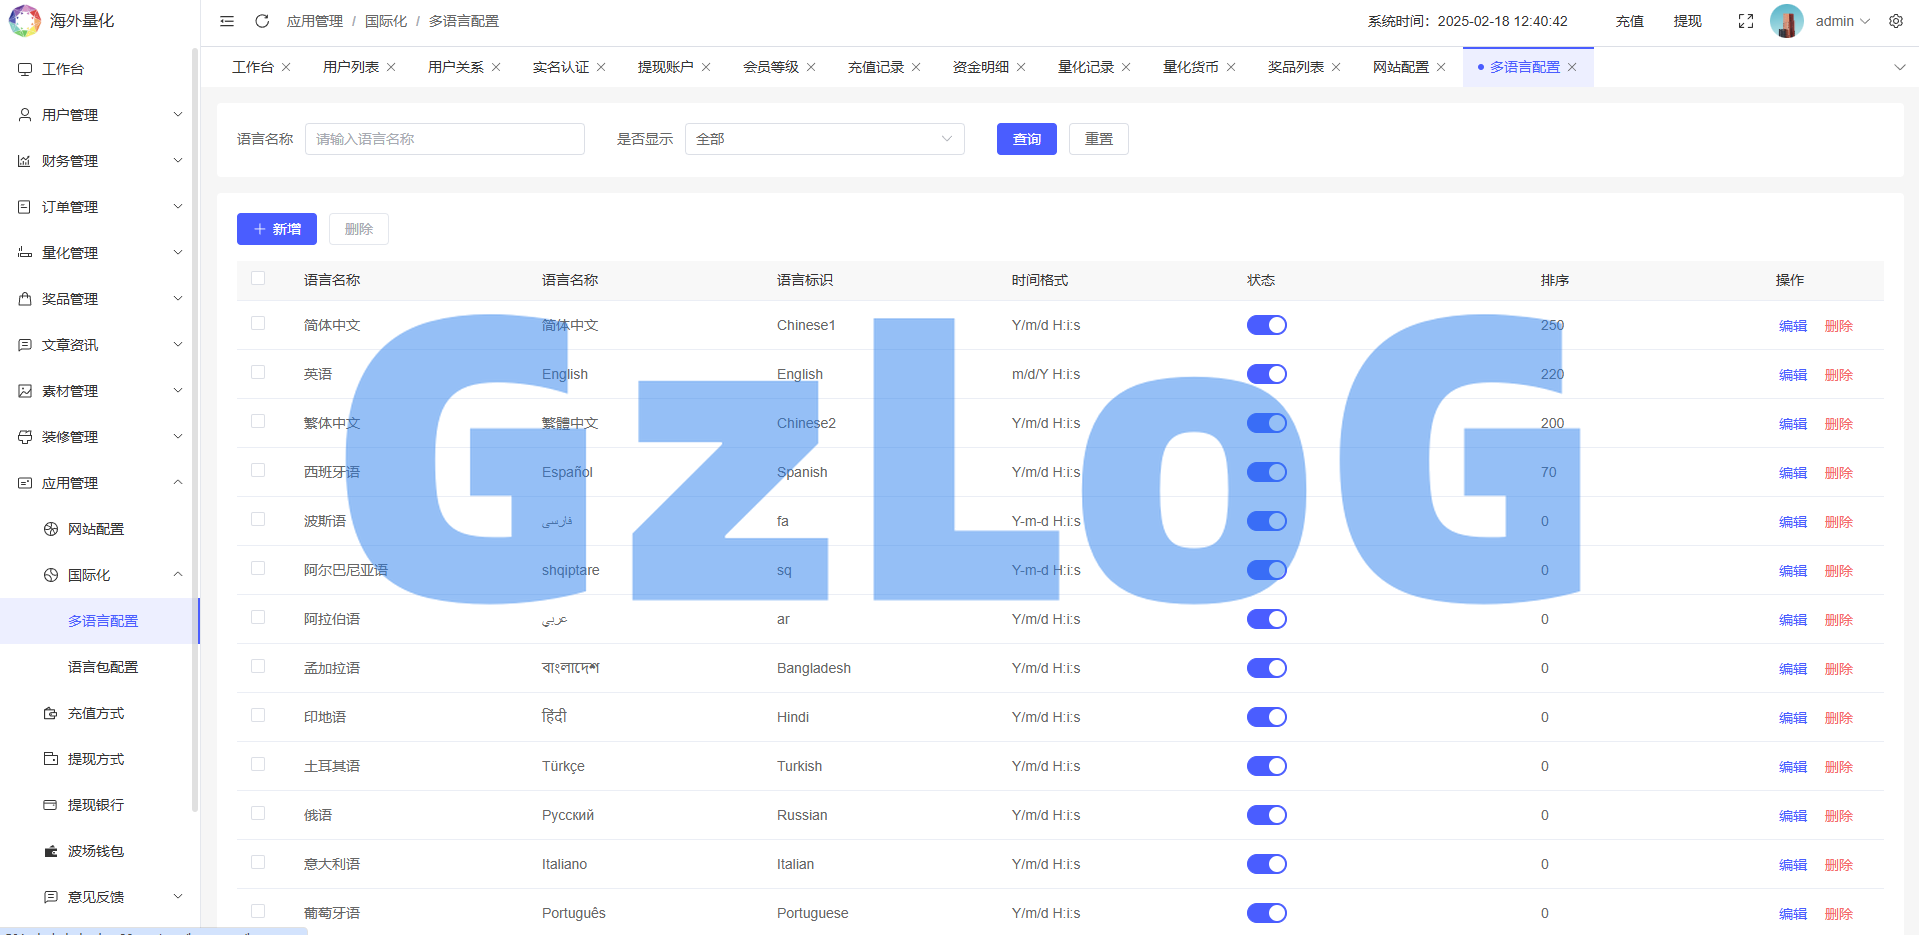
Task: Click the 查询 search button
Action: click(1026, 139)
